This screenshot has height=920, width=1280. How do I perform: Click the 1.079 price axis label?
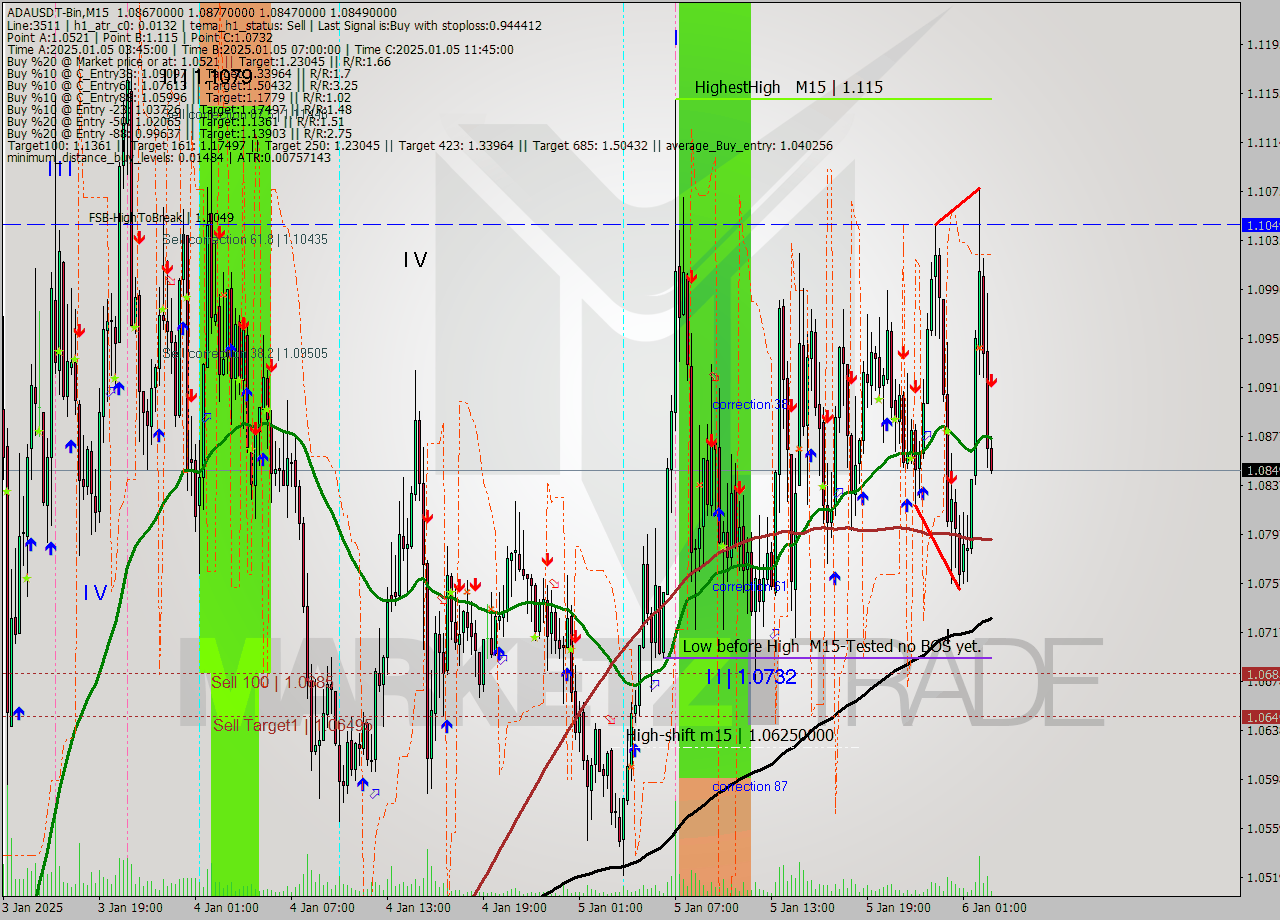(x=1262, y=534)
